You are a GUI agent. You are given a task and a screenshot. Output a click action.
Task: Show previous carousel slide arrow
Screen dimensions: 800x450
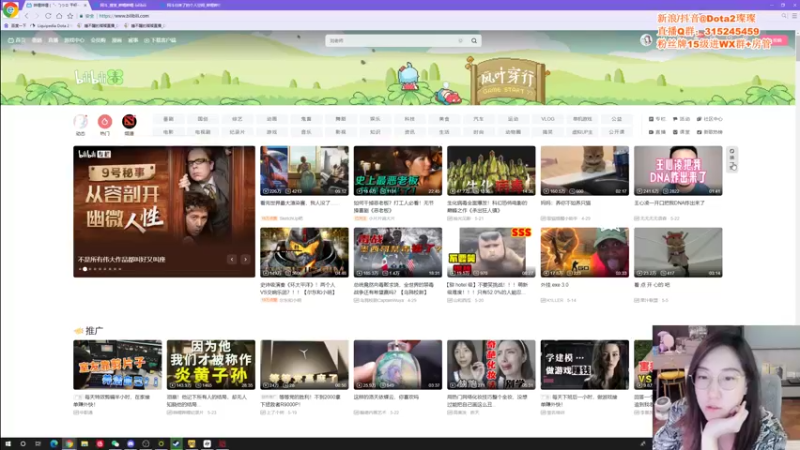tap(232, 259)
